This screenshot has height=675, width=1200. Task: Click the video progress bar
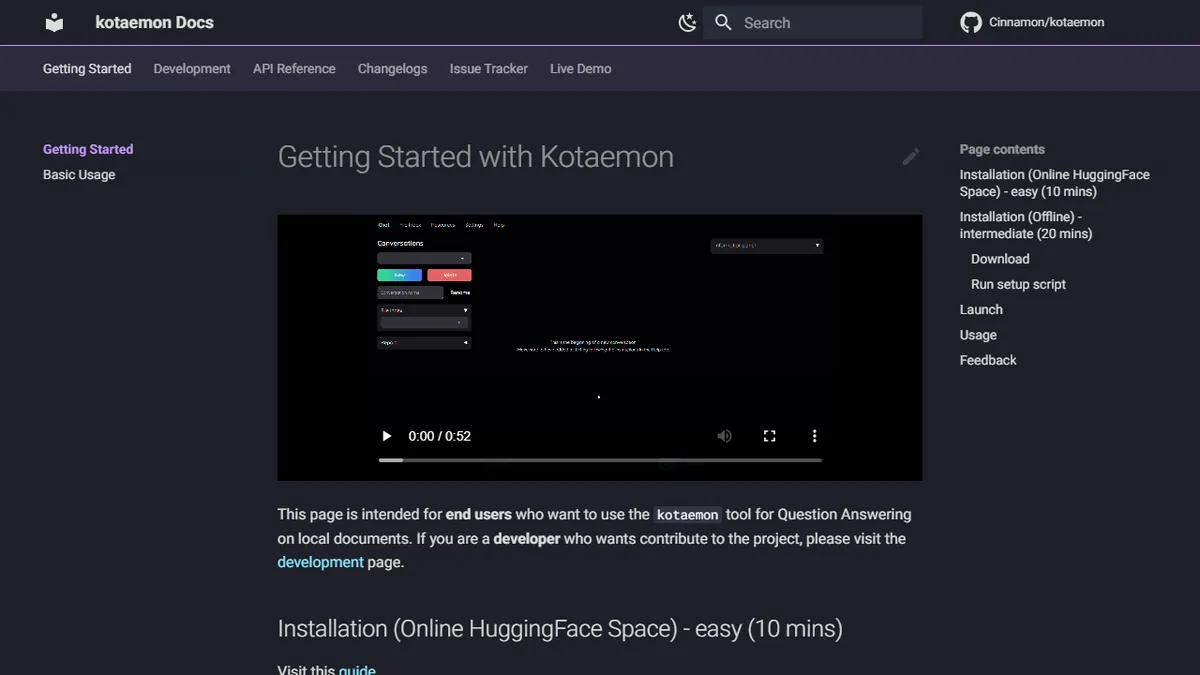tap(600, 460)
